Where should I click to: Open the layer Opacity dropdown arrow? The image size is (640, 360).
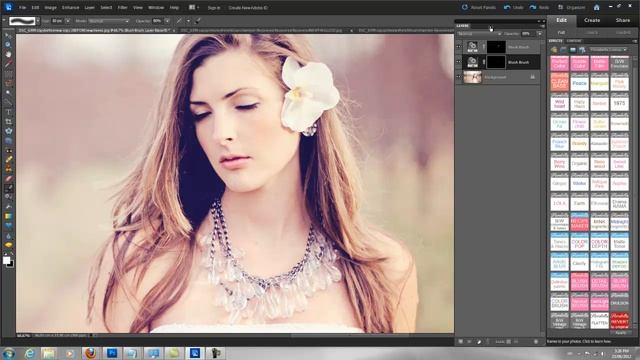(x=540, y=34)
